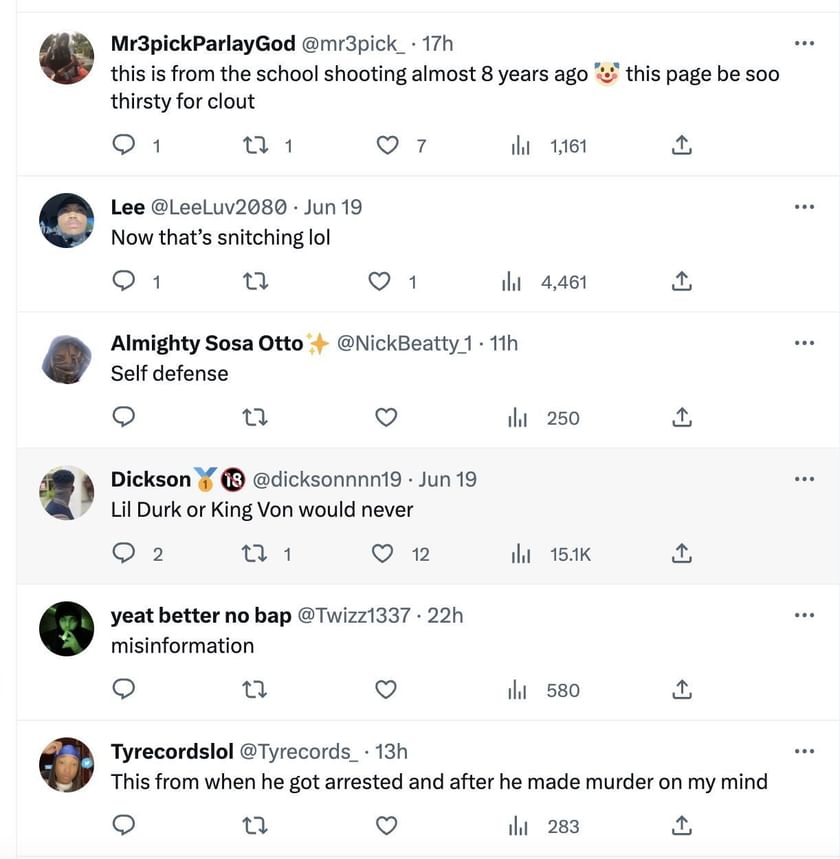
Task: Retweet the Self defense reply
Action: (254, 418)
